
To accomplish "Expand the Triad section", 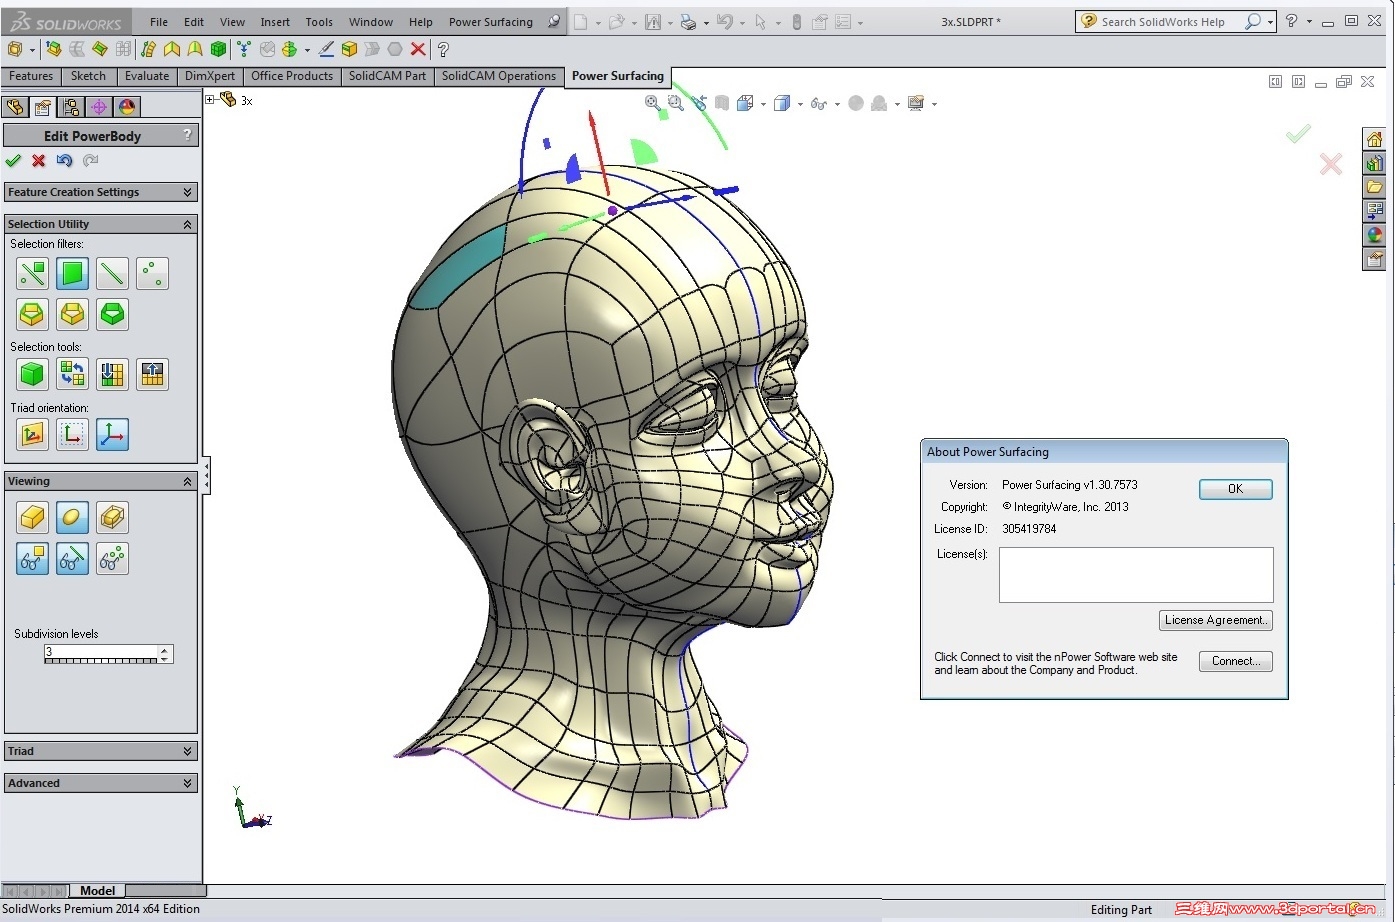I will coord(100,751).
